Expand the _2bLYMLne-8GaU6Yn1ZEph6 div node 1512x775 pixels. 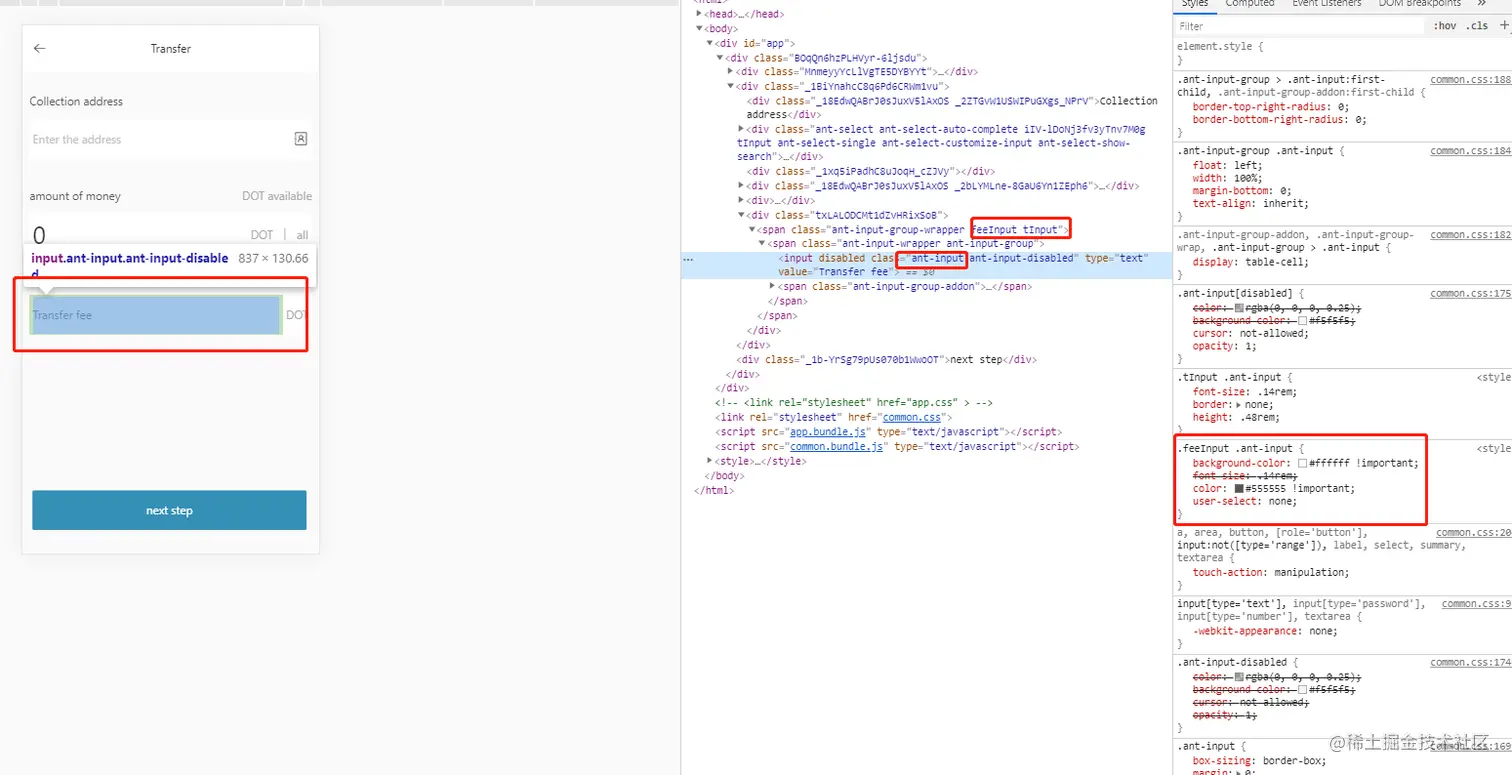pos(741,186)
